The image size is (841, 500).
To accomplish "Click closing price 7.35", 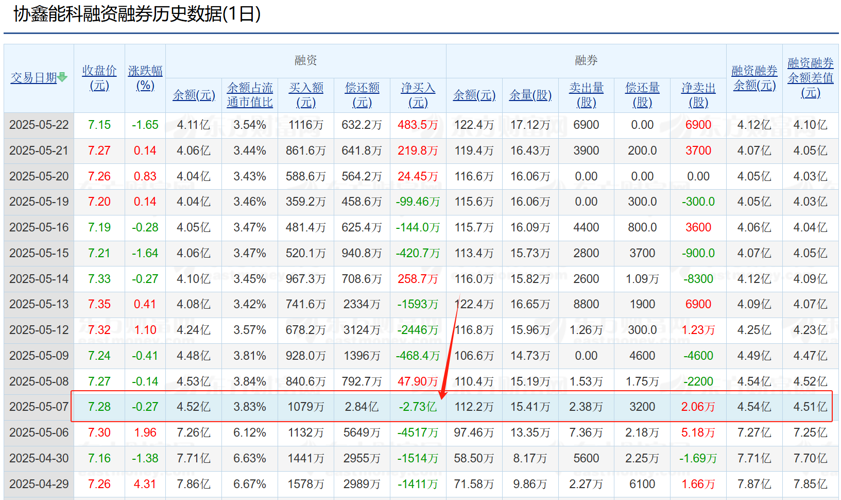I will click(x=99, y=304).
